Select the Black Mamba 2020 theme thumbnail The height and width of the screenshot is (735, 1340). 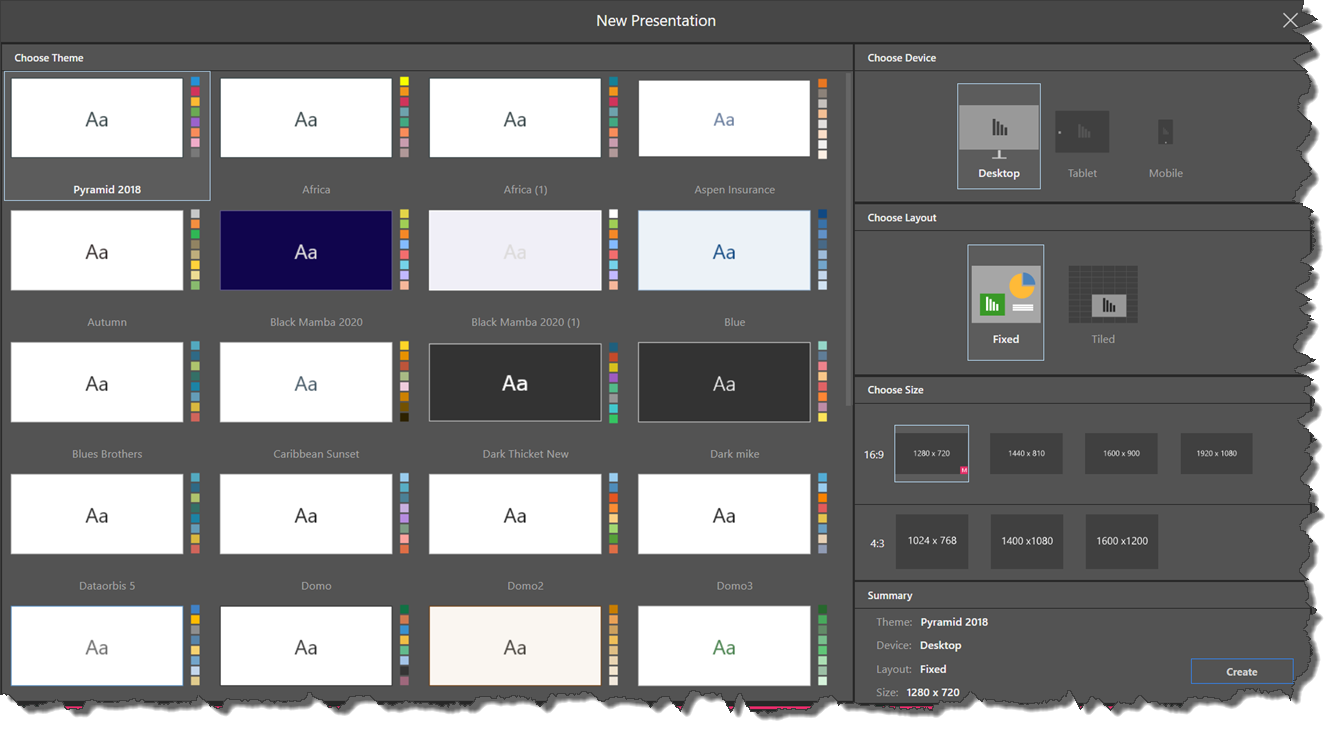[306, 251]
